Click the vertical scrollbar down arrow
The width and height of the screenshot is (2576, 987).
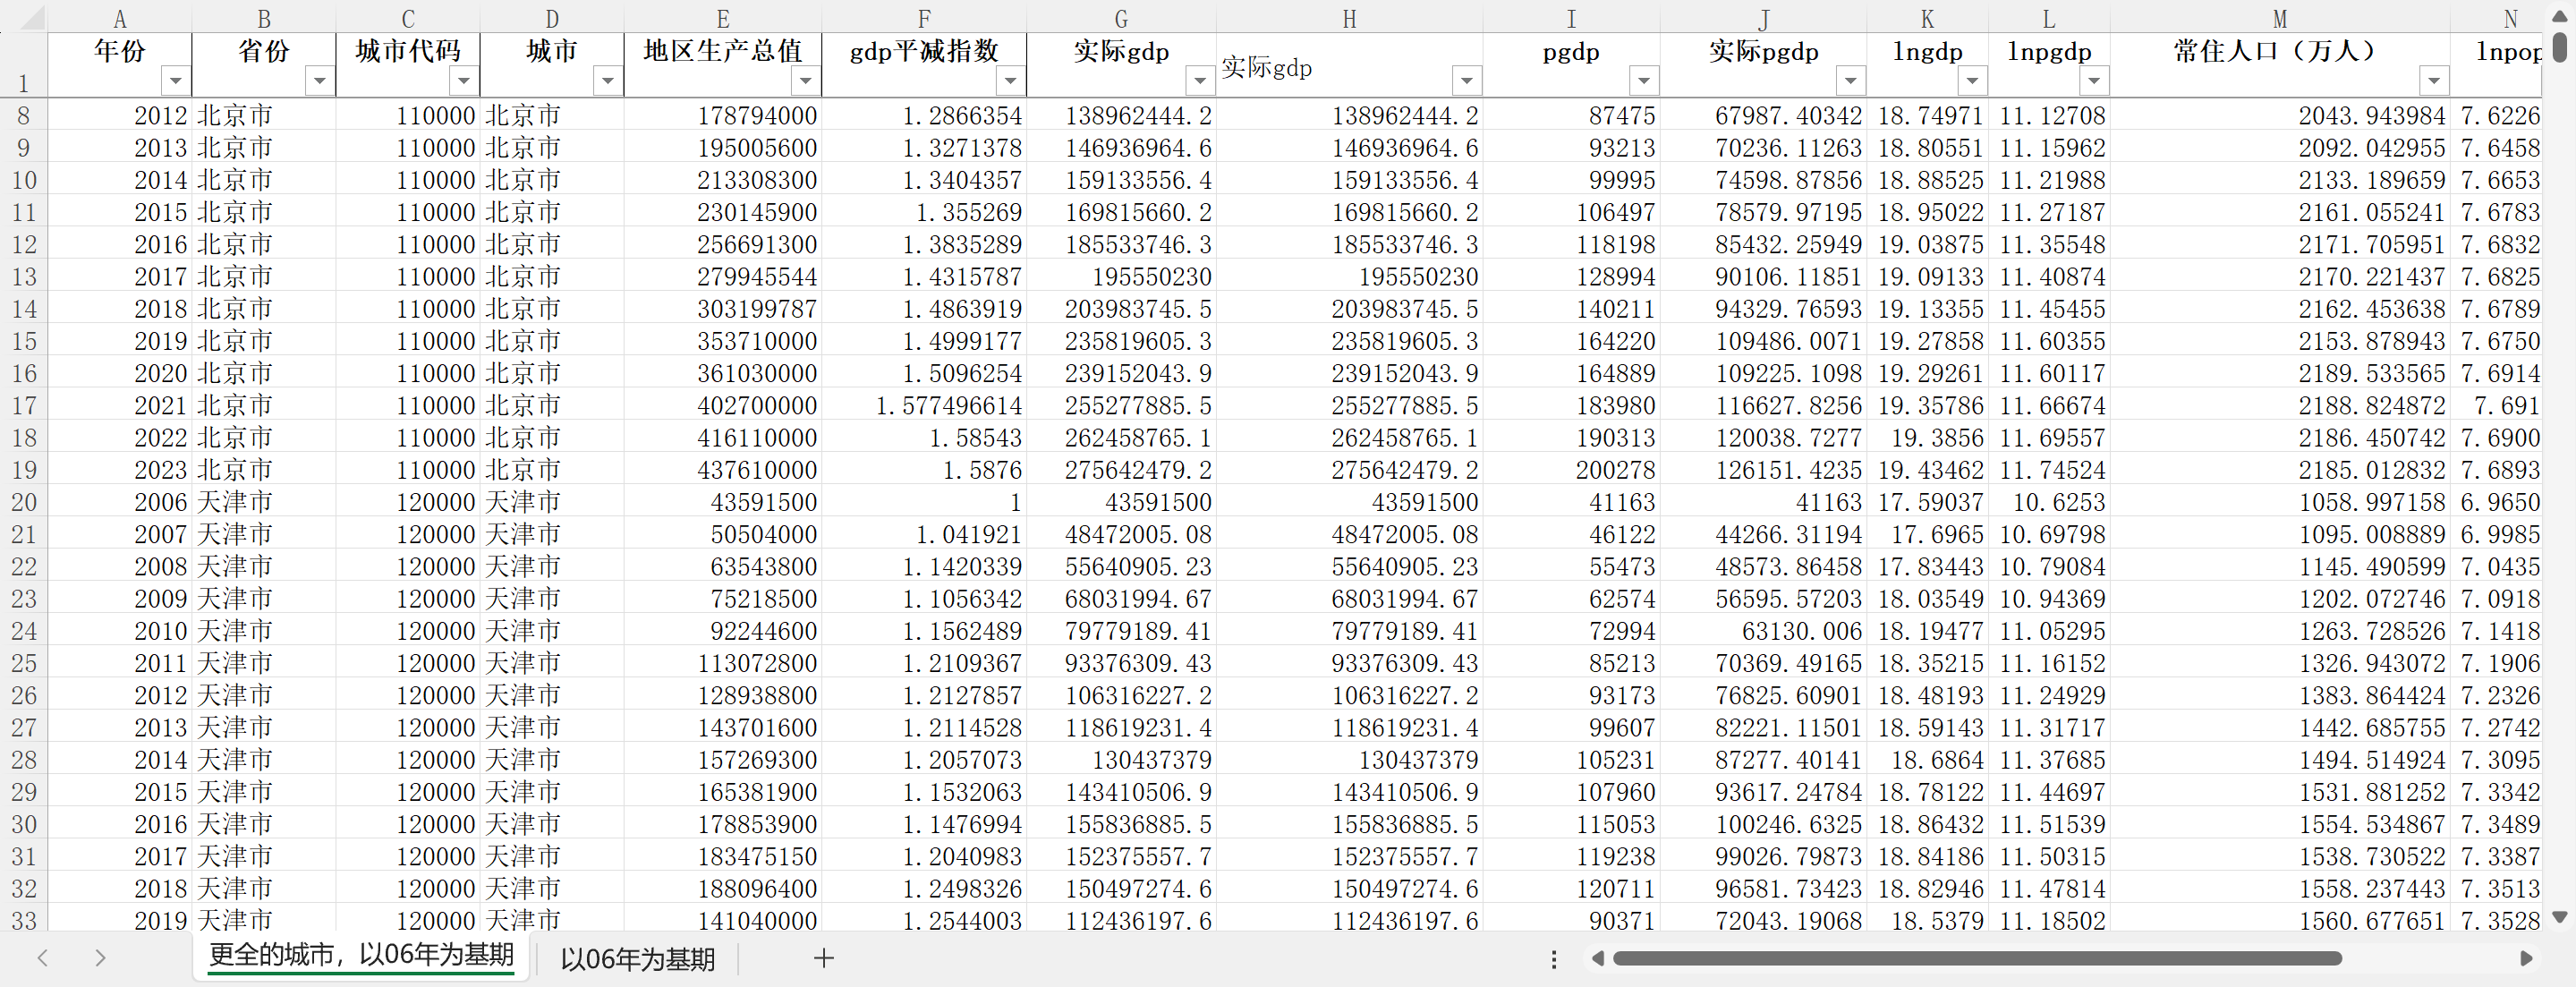click(x=2559, y=916)
